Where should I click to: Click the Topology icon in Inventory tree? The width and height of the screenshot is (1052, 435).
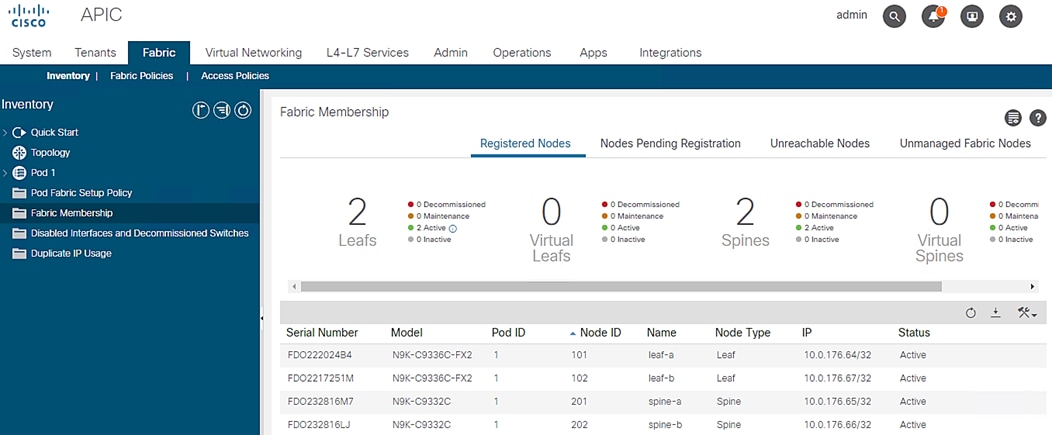pos(19,153)
